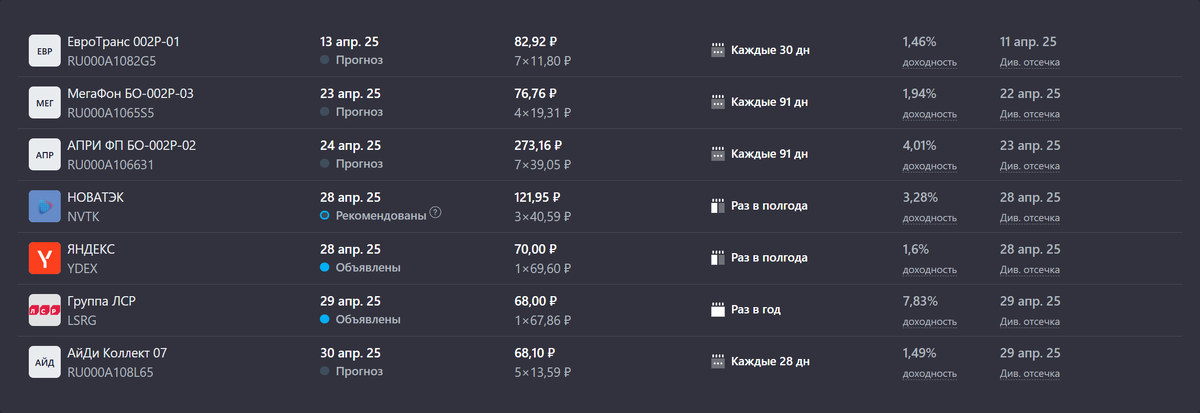This screenshot has height=413, width=1200.
Task: Click the доходность label under 7,83%
Action: coord(929,321)
